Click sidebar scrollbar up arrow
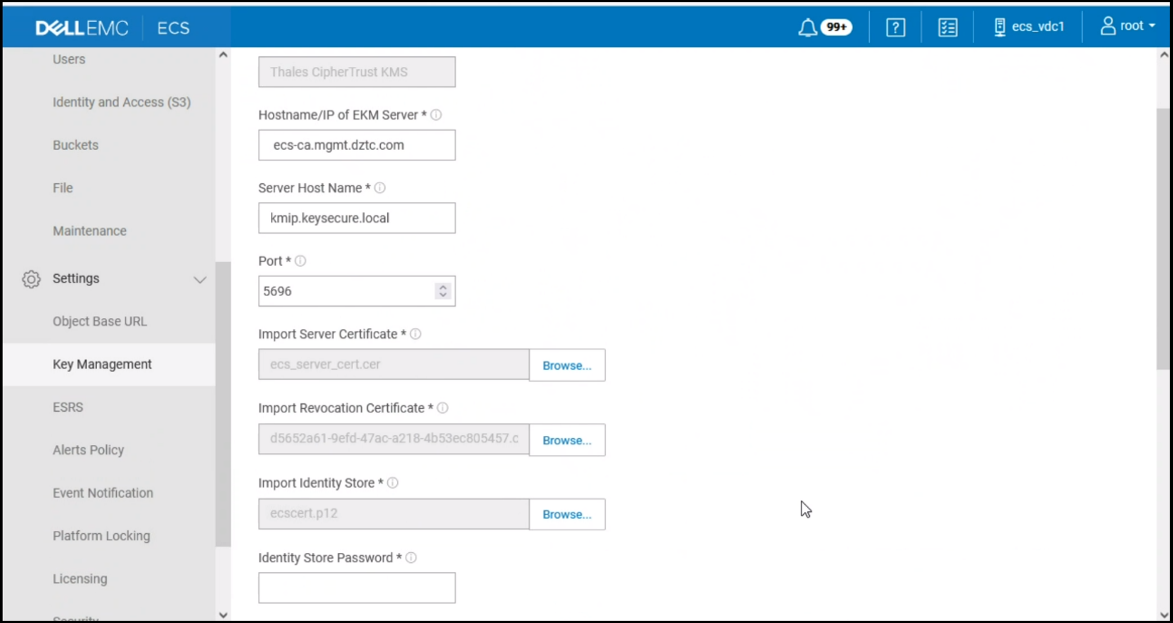The width and height of the screenshot is (1173, 623). pos(223,55)
